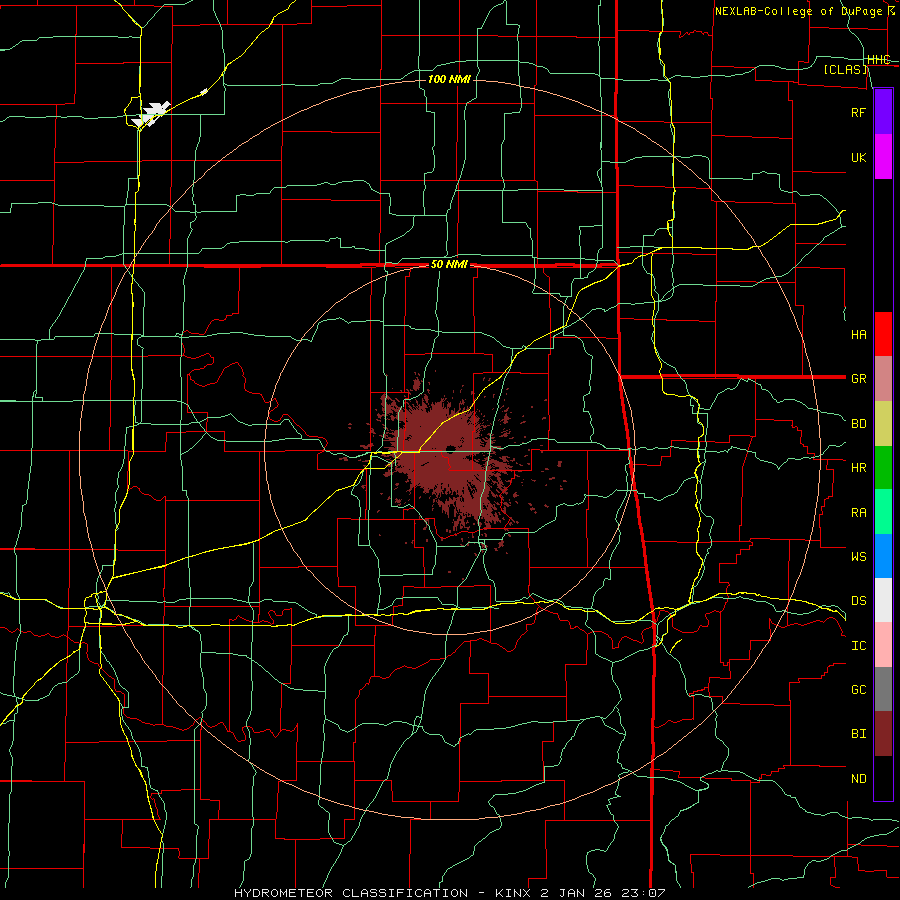The width and height of the screenshot is (900, 900).
Task: Click the WS legend label
Action: pyautogui.click(x=858, y=556)
